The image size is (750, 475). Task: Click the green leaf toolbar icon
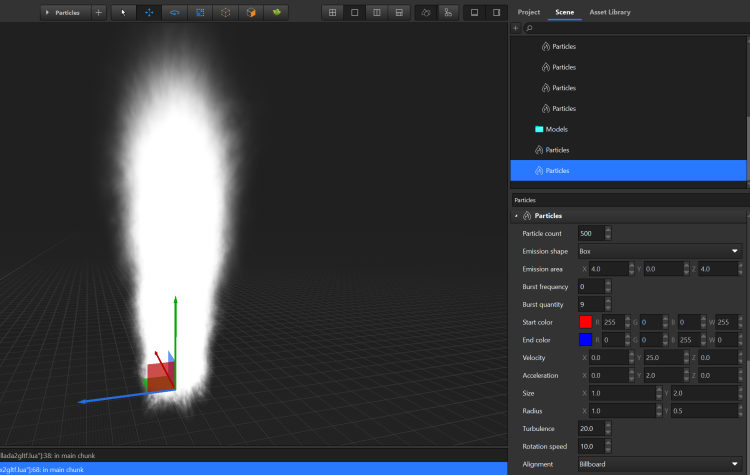click(276, 13)
